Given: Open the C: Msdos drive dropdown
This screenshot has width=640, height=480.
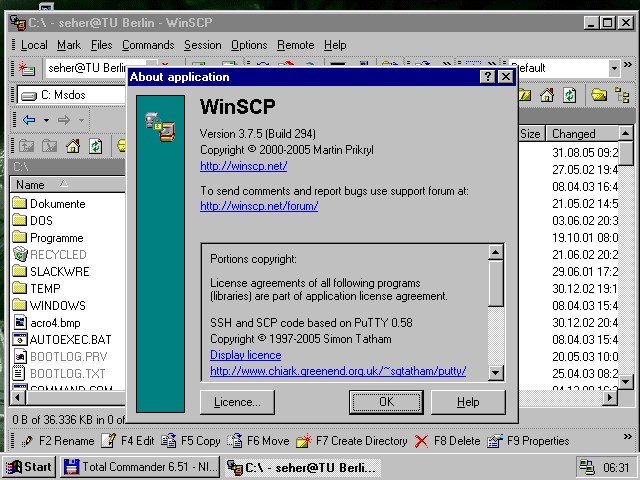Looking at the screenshot, I should coord(71,96).
